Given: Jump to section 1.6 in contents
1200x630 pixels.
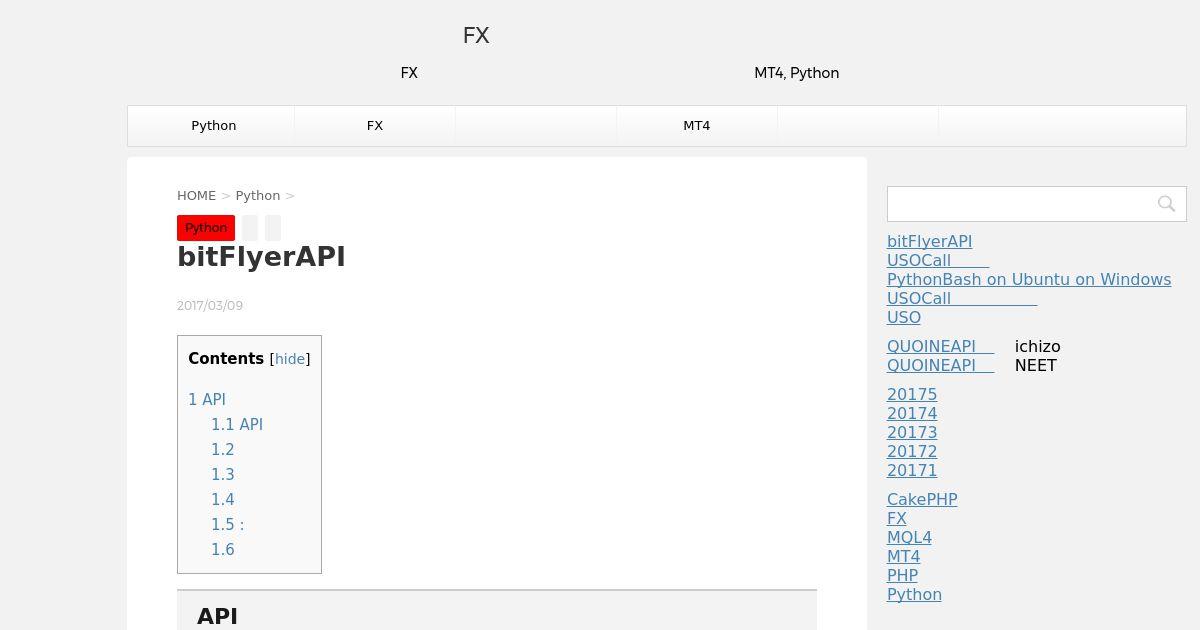Looking at the screenshot, I should pos(223,549).
